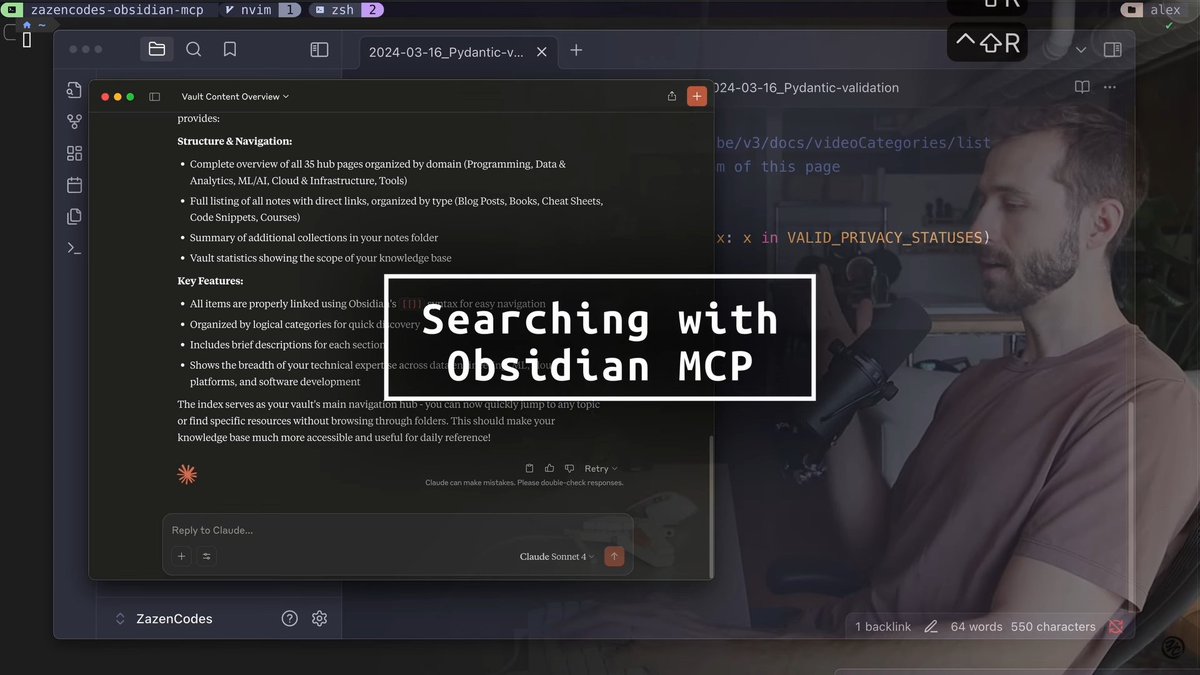Open Claude Sonnet 4 model selector
1200x675 pixels.
tap(557, 556)
